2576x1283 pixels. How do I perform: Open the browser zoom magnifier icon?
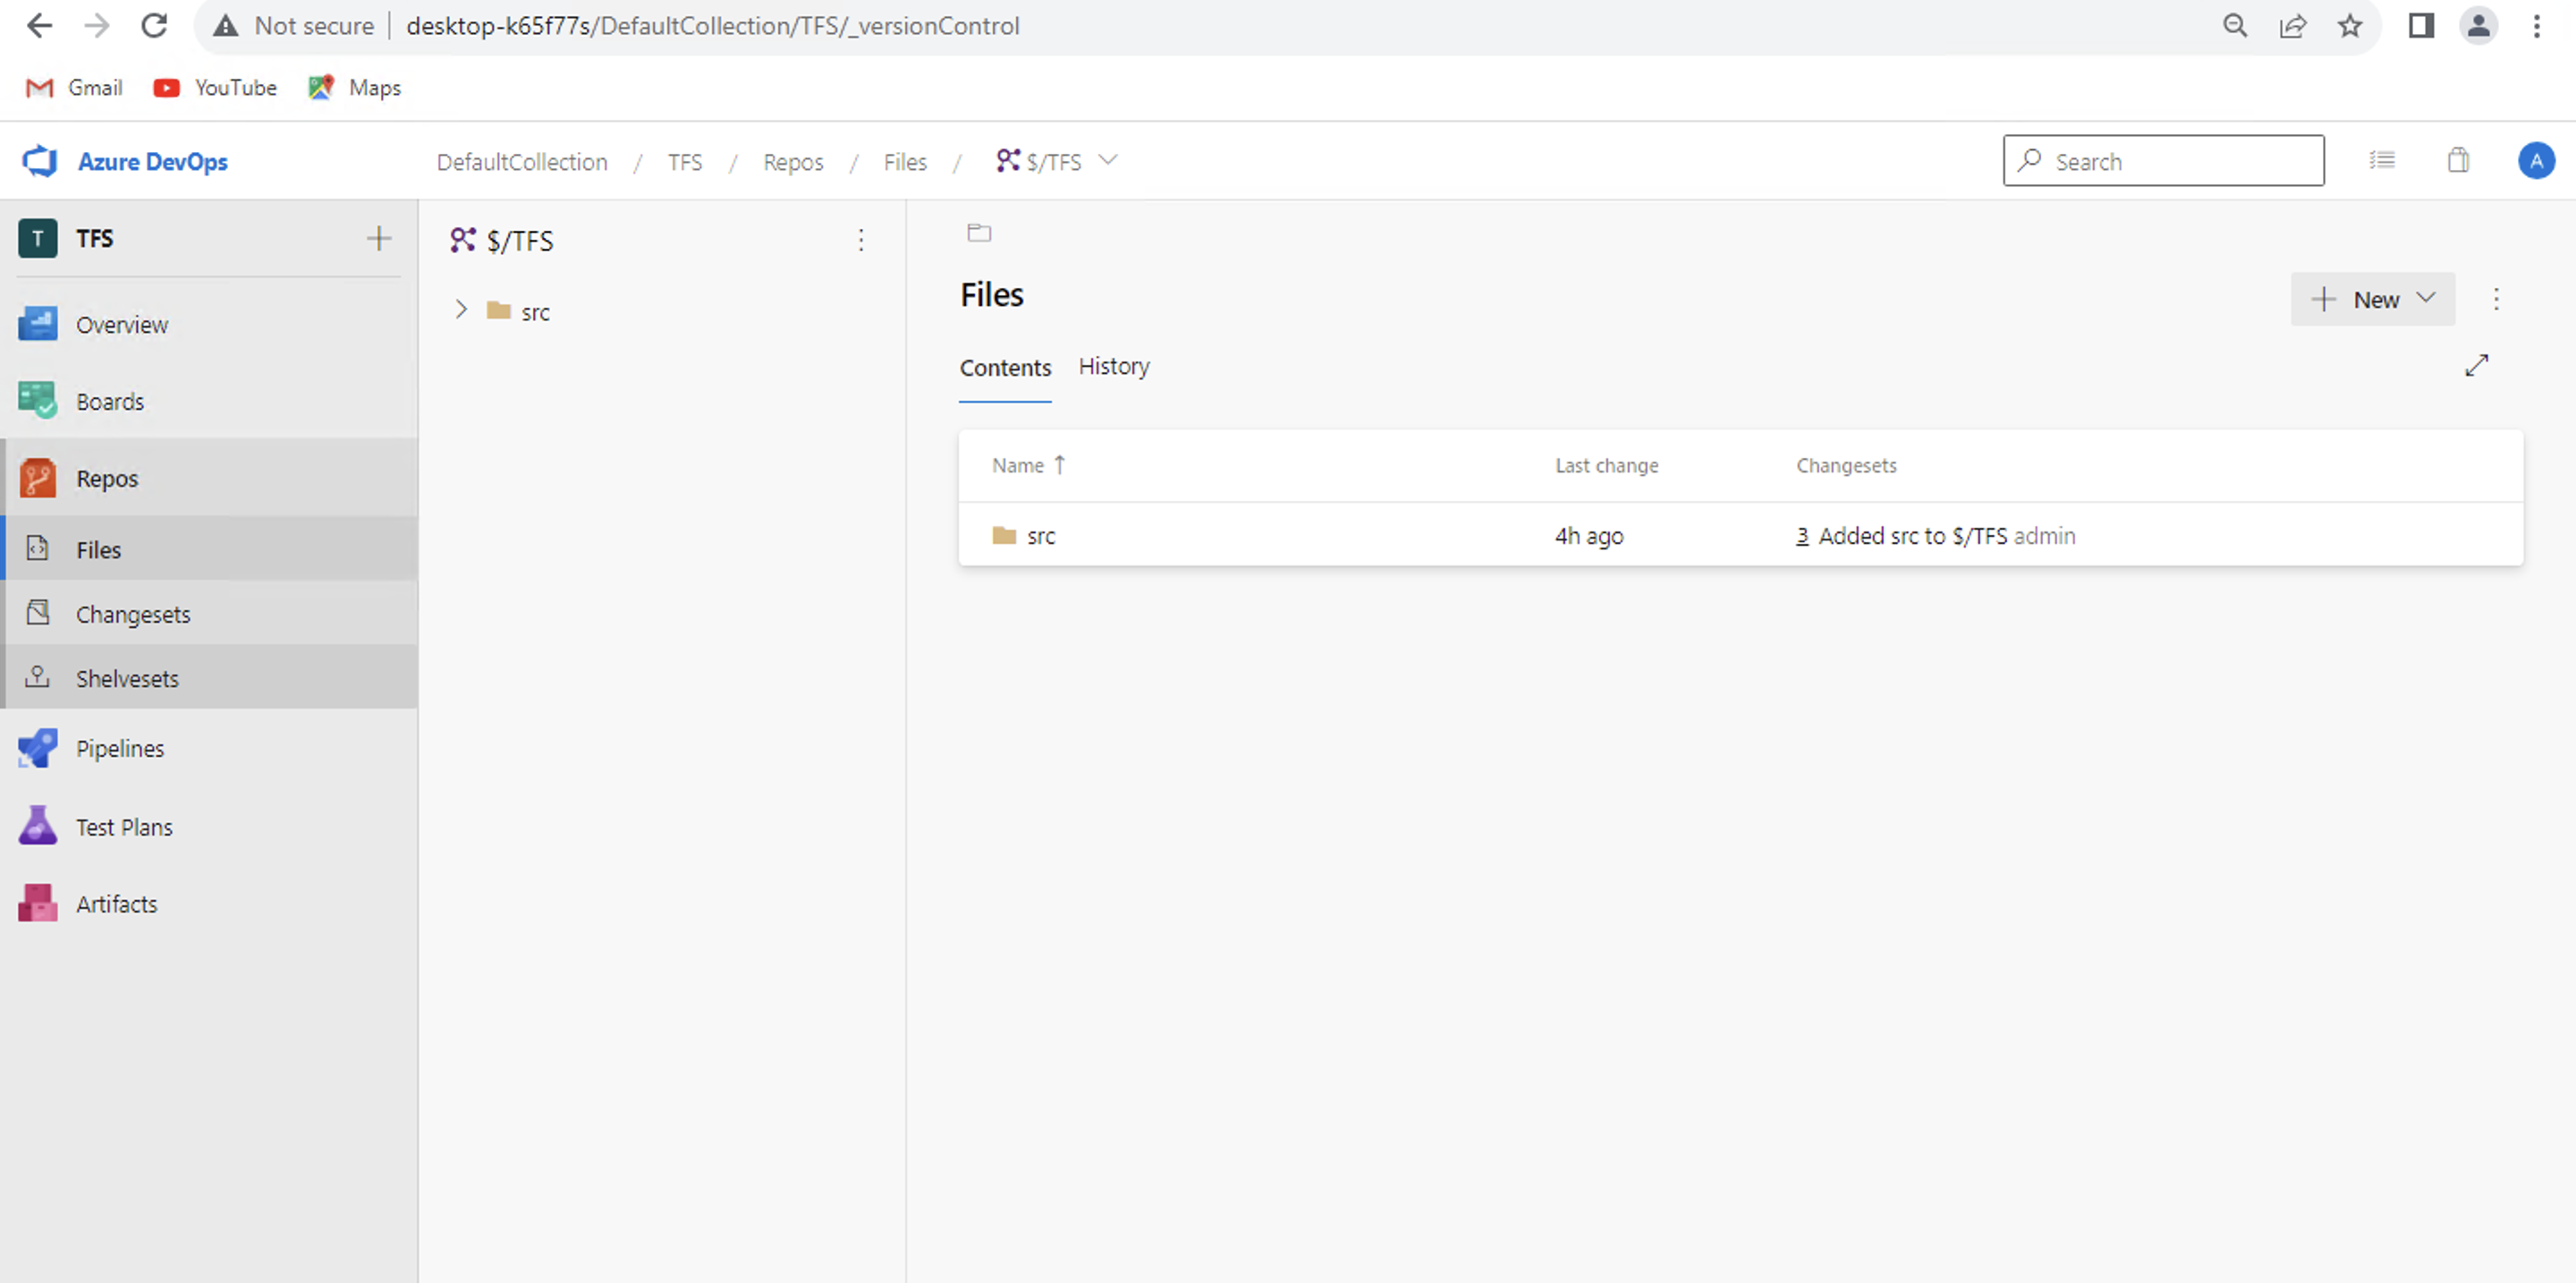2235,25
